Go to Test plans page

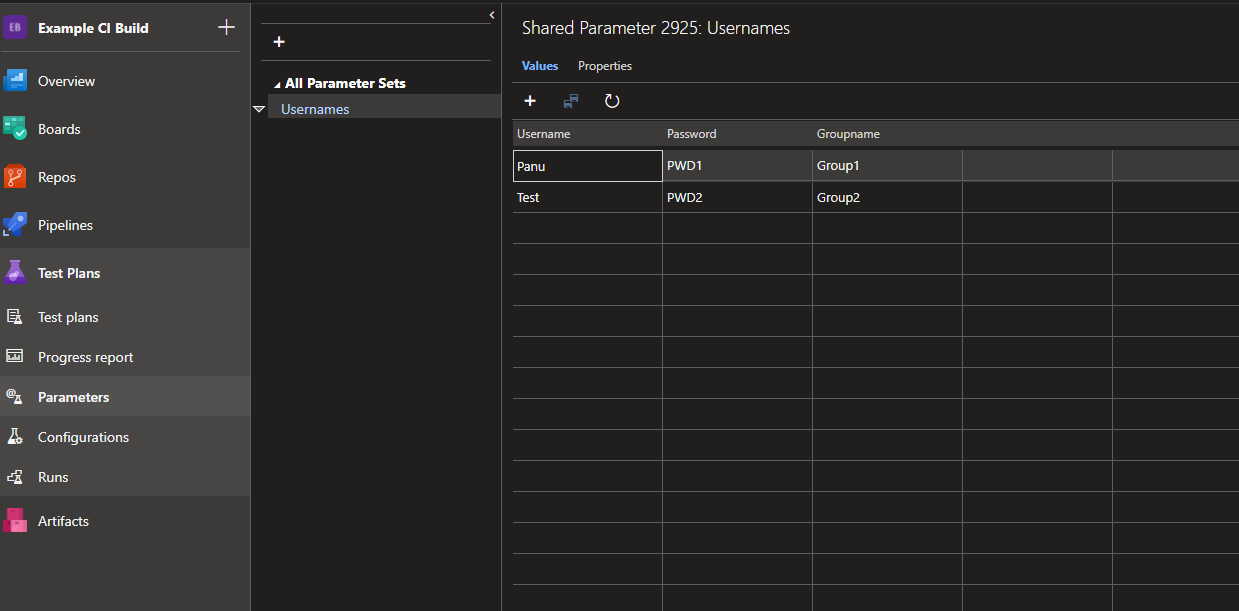125,317
